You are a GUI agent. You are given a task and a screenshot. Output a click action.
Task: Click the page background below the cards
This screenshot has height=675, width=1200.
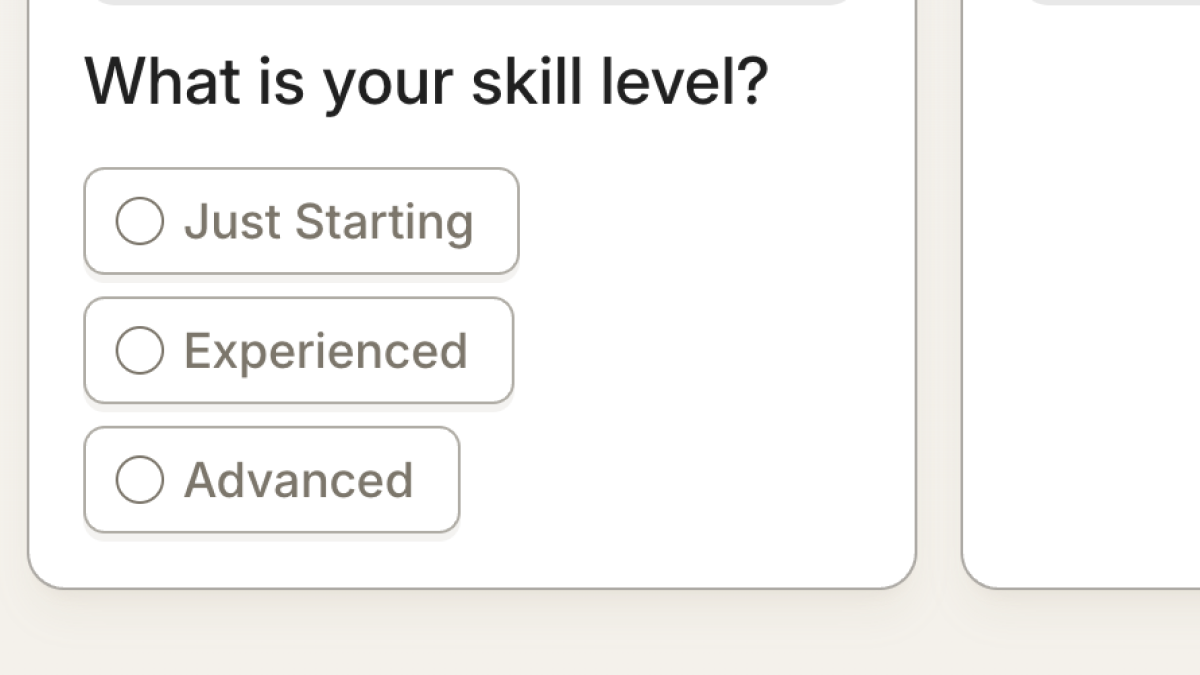click(x=600, y=635)
